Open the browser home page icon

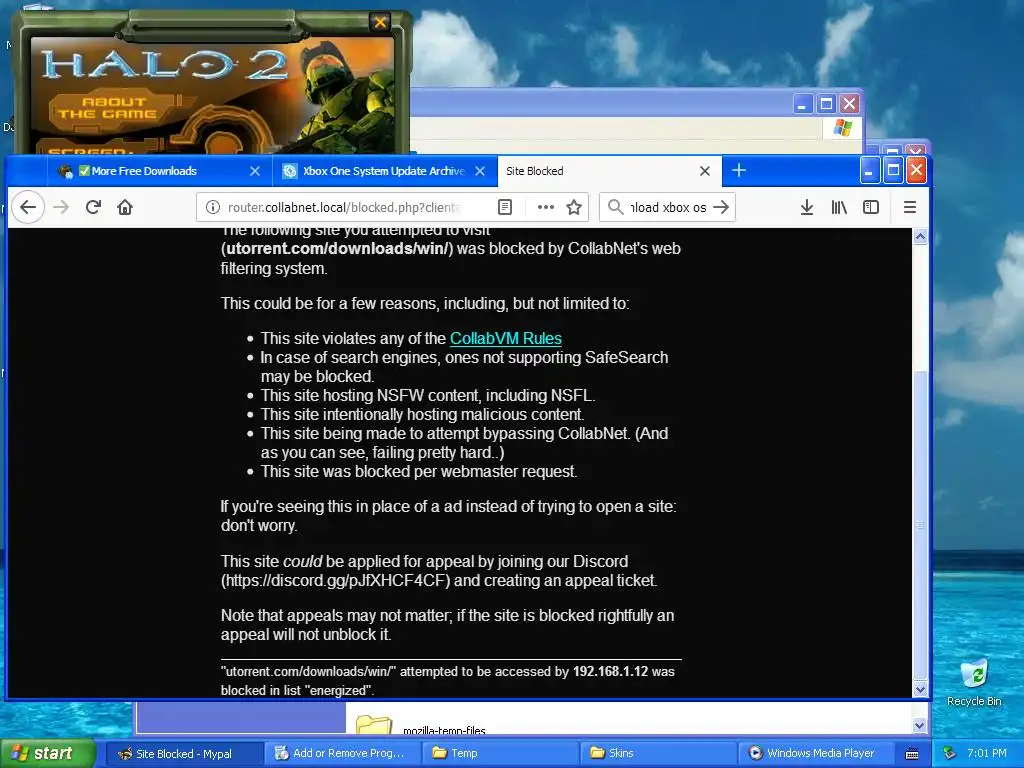point(125,208)
